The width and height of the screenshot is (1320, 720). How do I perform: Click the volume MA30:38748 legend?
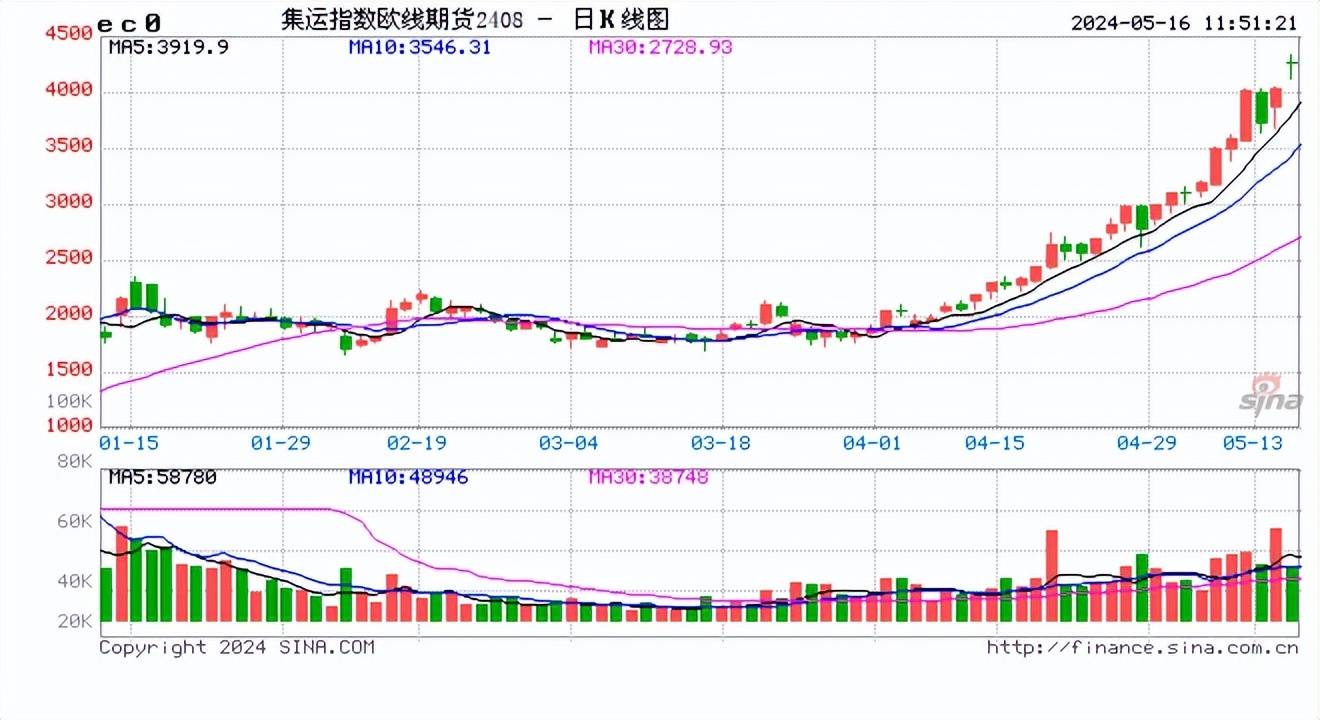tap(648, 477)
